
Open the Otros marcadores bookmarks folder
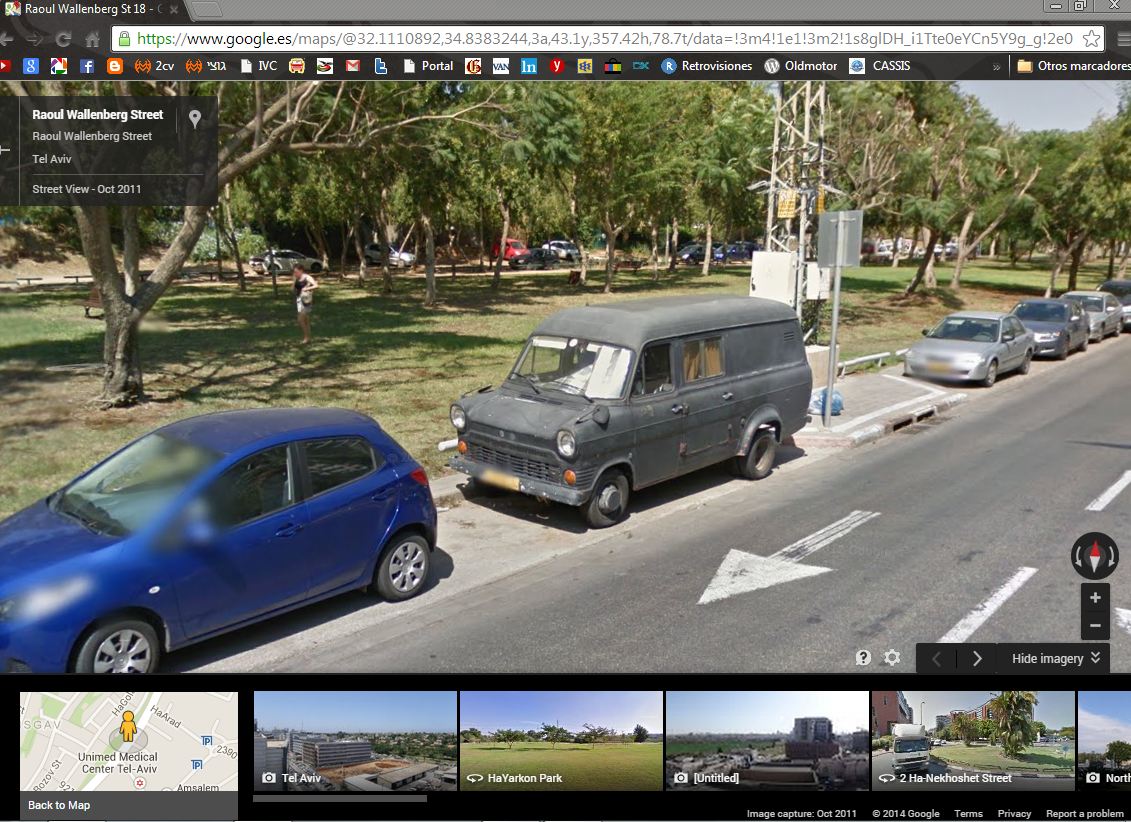tap(1072, 66)
